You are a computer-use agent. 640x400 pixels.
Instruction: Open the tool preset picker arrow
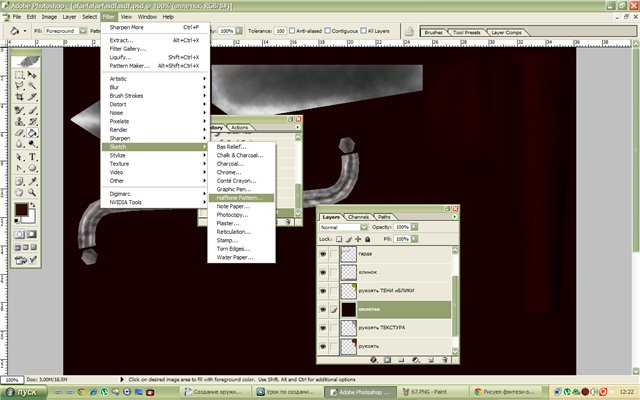[25, 31]
